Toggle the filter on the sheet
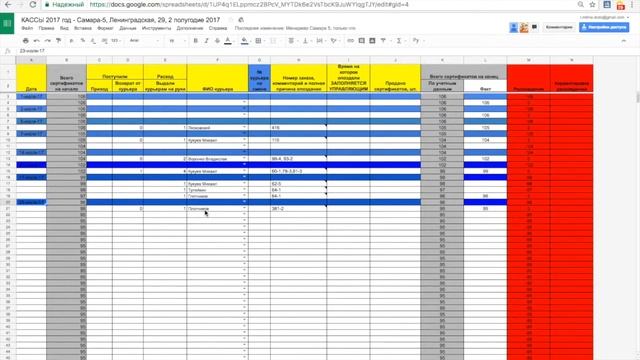 click(383, 41)
